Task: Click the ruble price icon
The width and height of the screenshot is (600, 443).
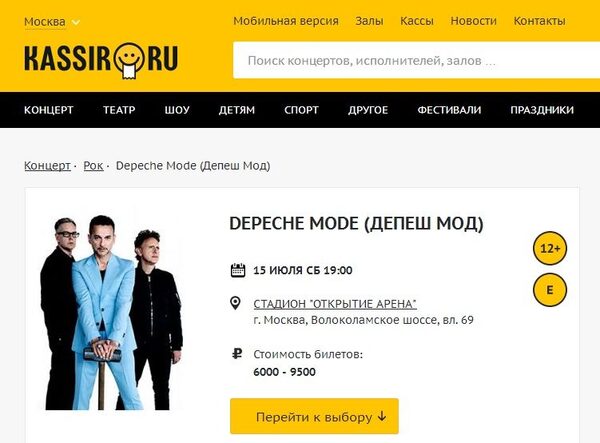Action: [237, 354]
